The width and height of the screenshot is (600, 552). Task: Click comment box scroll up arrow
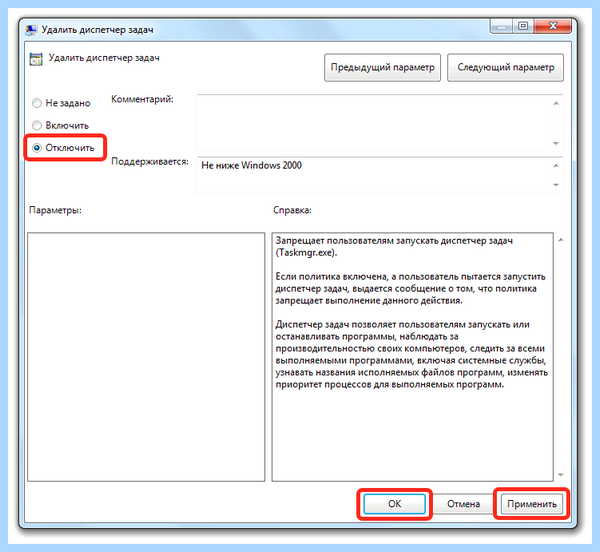pyautogui.click(x=556, y=103)
